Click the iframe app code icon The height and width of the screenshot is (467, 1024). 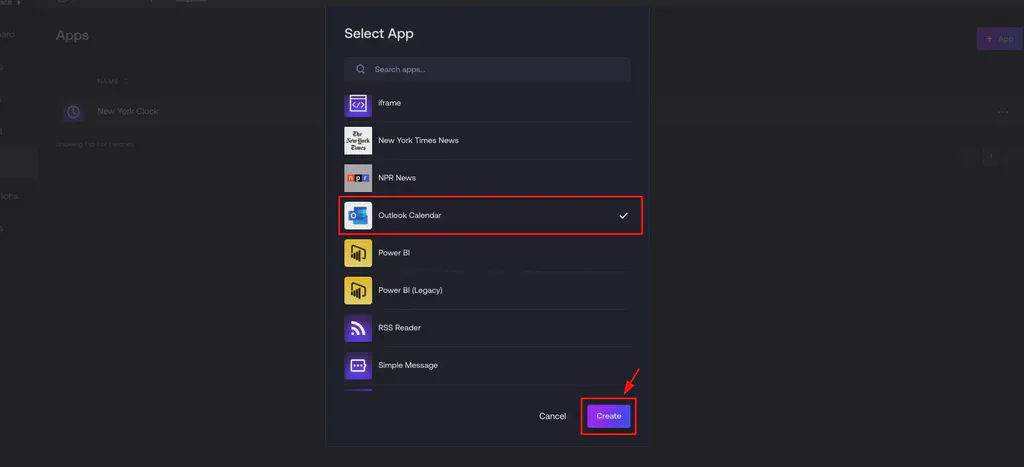pos(358,103)
